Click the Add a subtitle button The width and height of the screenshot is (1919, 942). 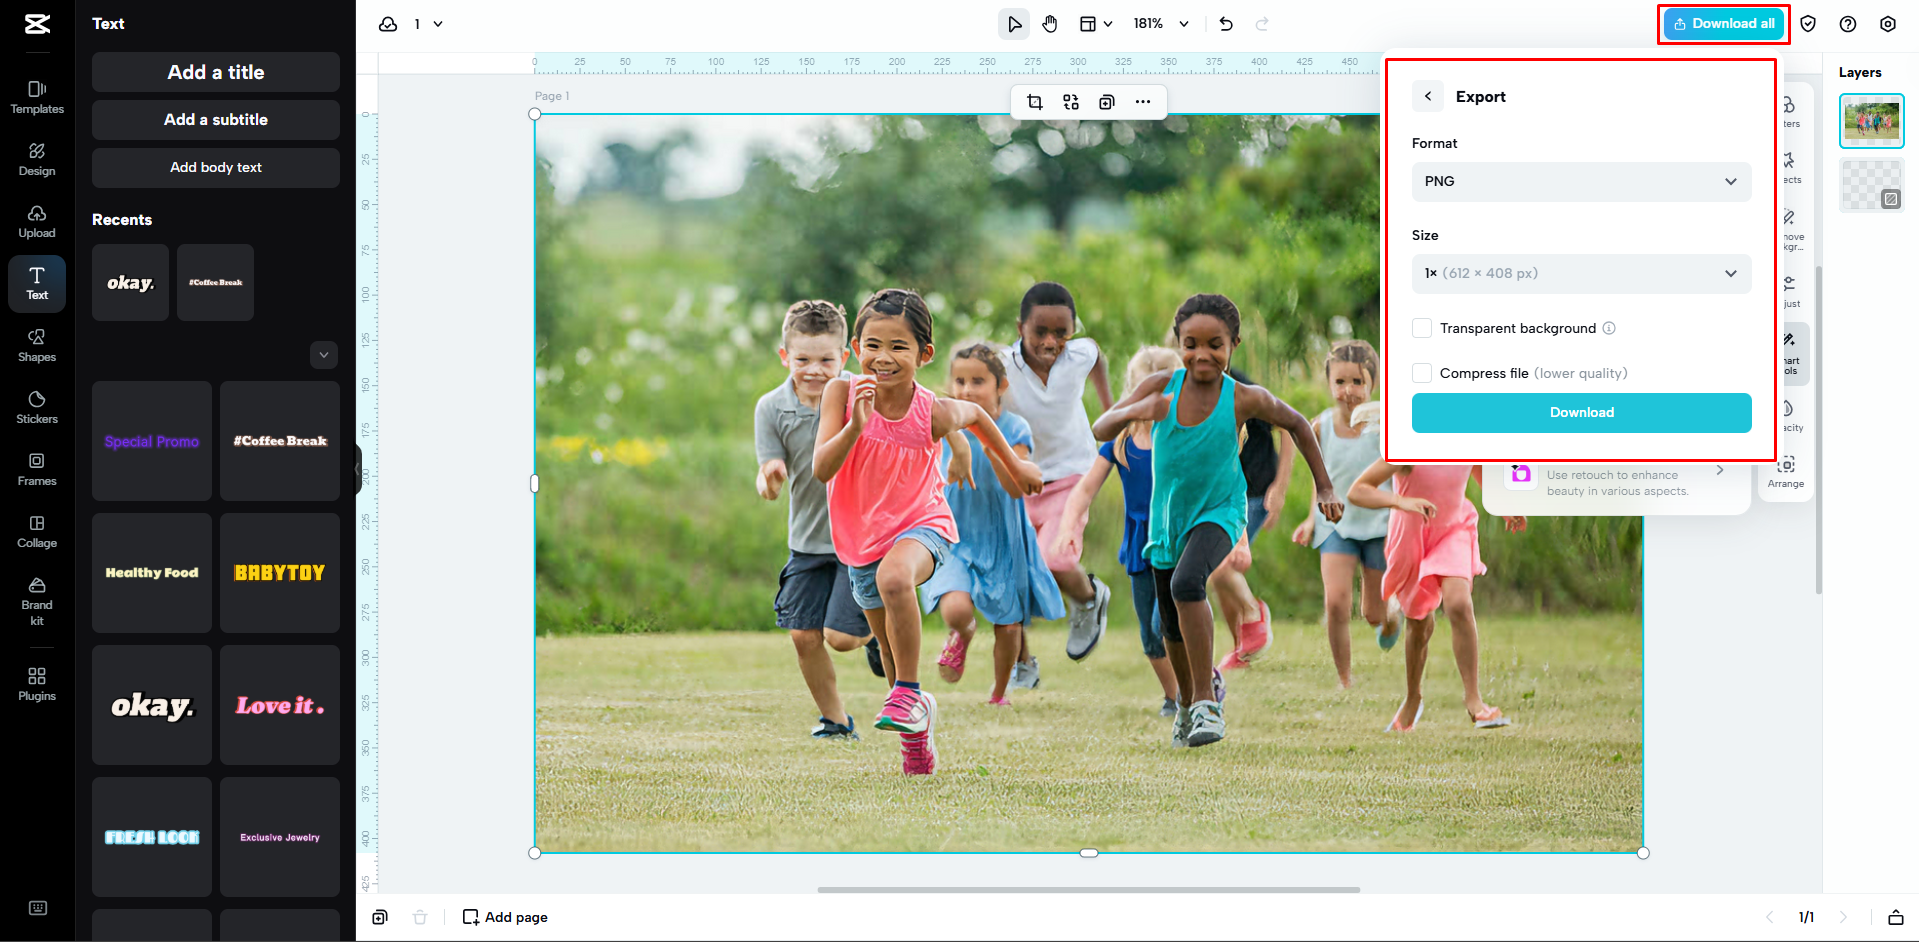click(x=216, y=120)
